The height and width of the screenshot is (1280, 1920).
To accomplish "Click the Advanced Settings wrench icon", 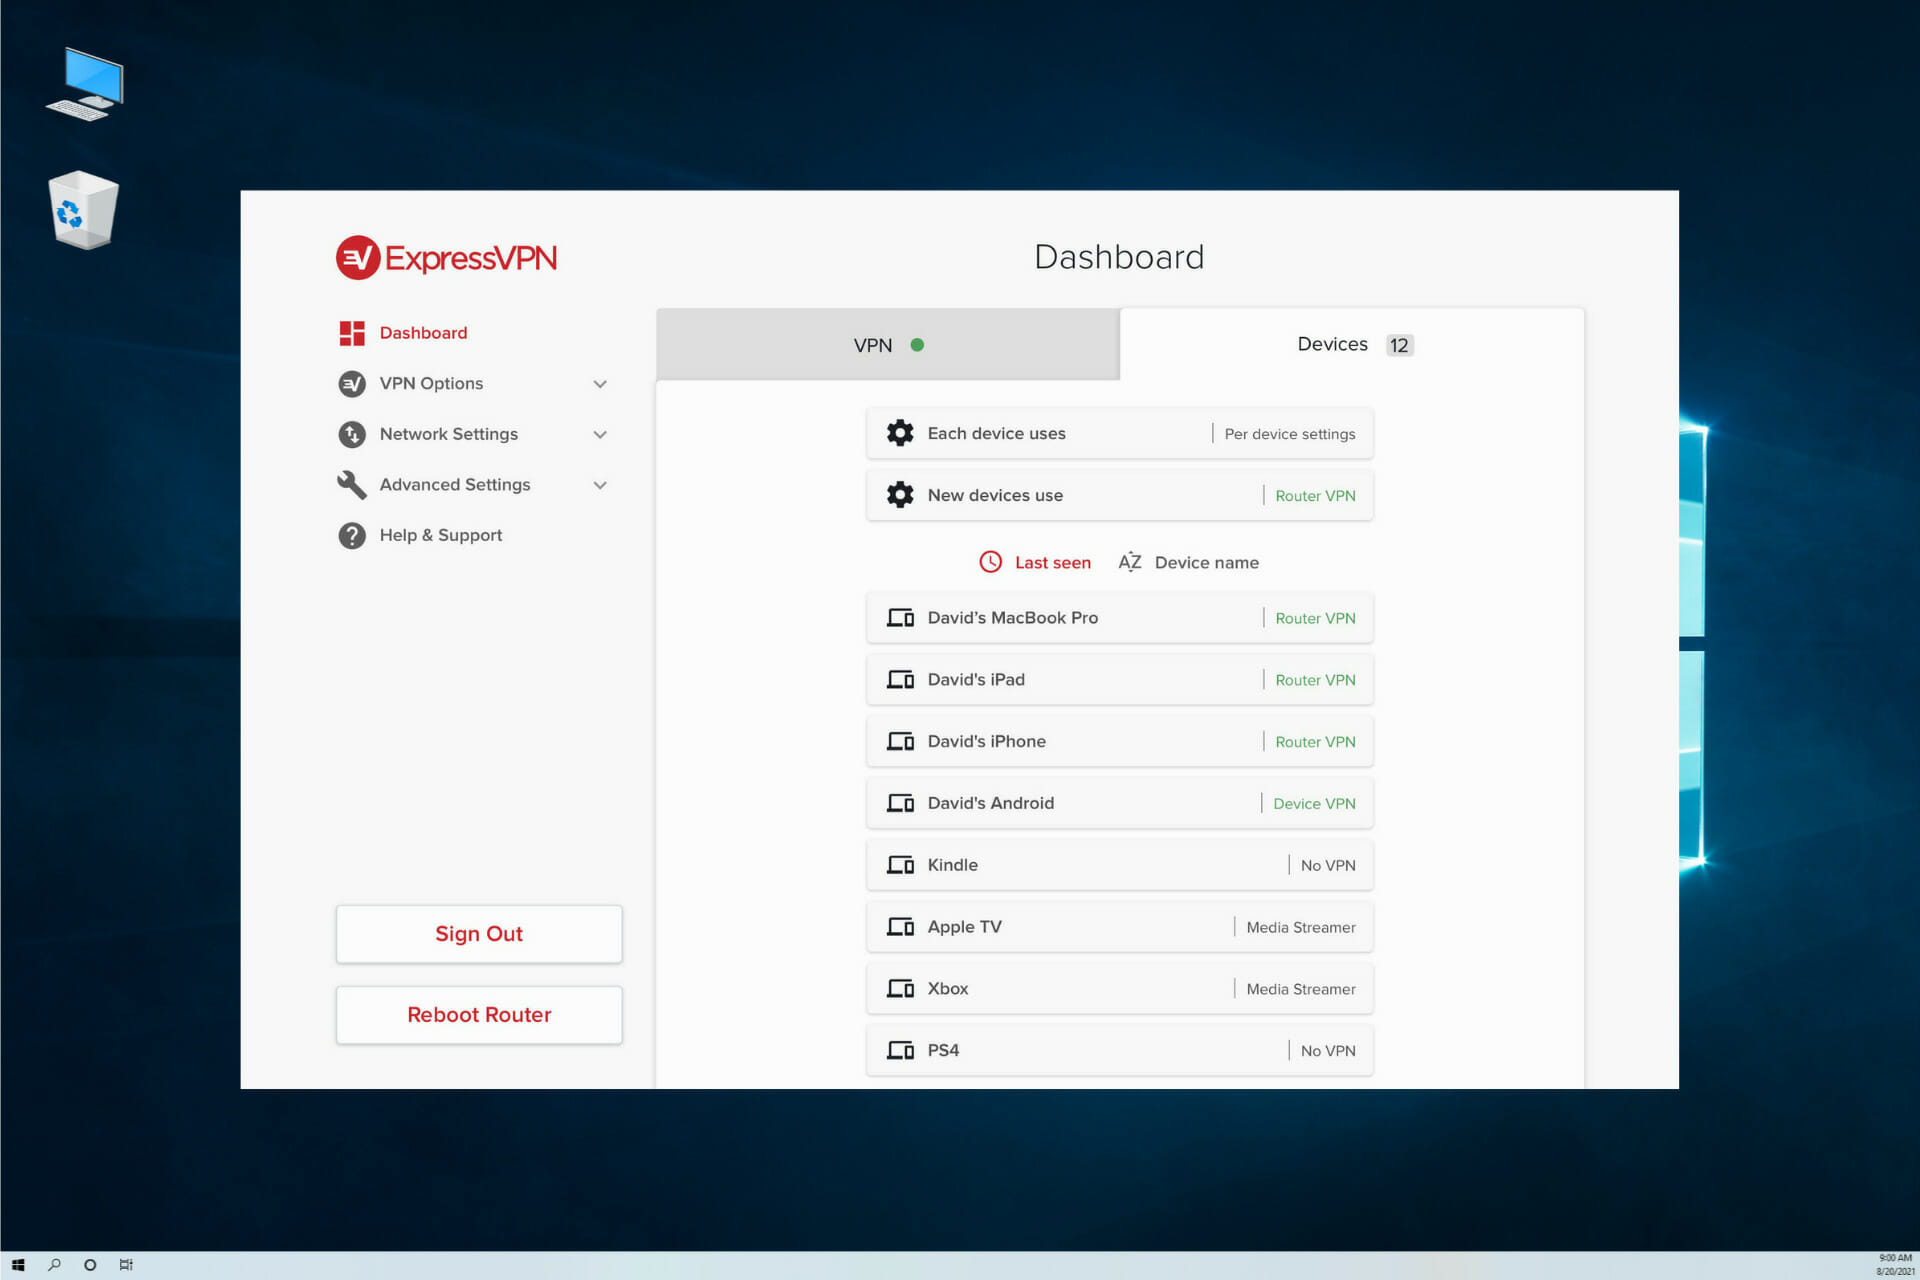I will tap(352, 485).
